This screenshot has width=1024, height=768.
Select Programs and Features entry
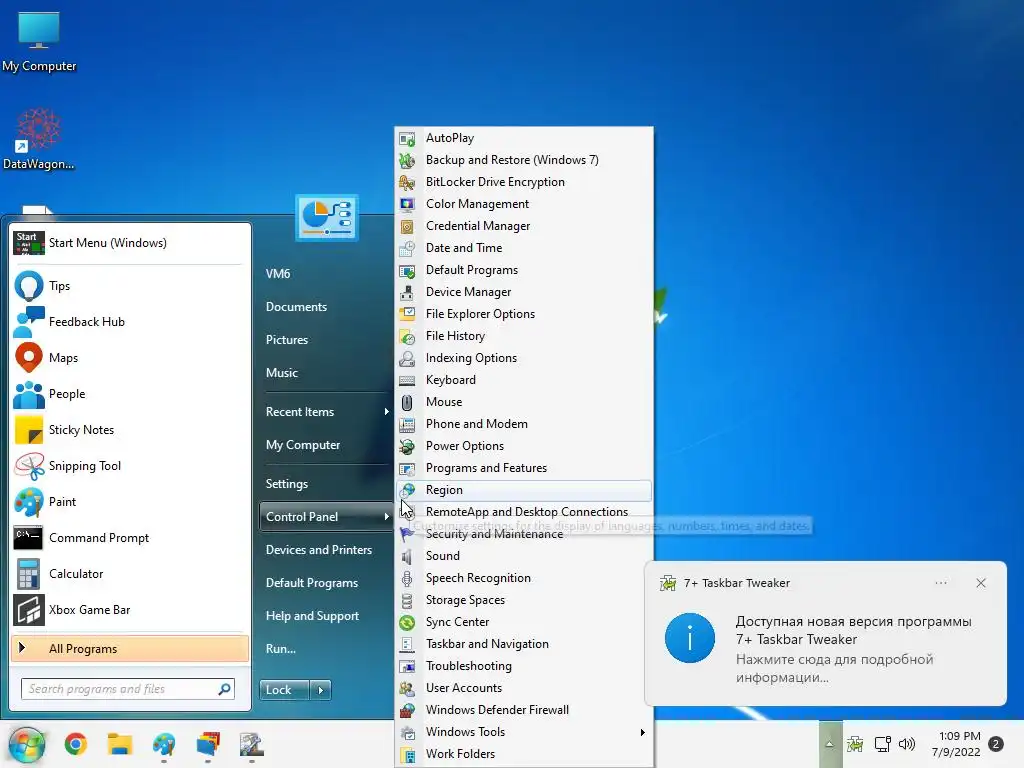[x=524, y=468]
